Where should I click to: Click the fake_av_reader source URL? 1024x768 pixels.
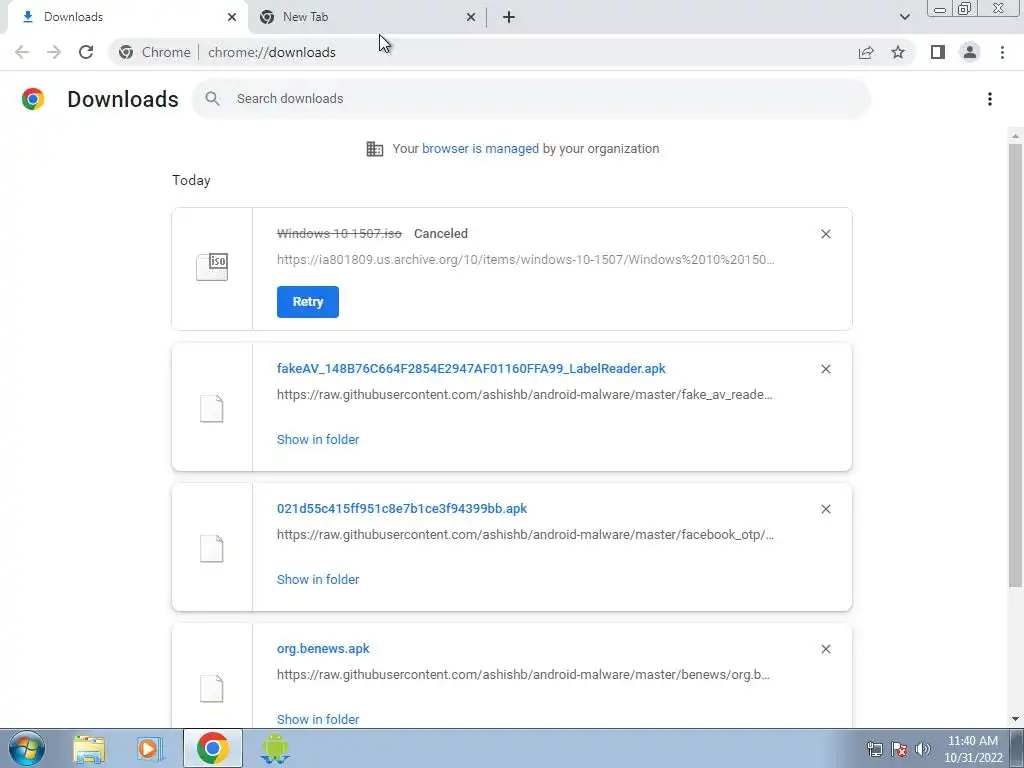click(x=524, y=394)
